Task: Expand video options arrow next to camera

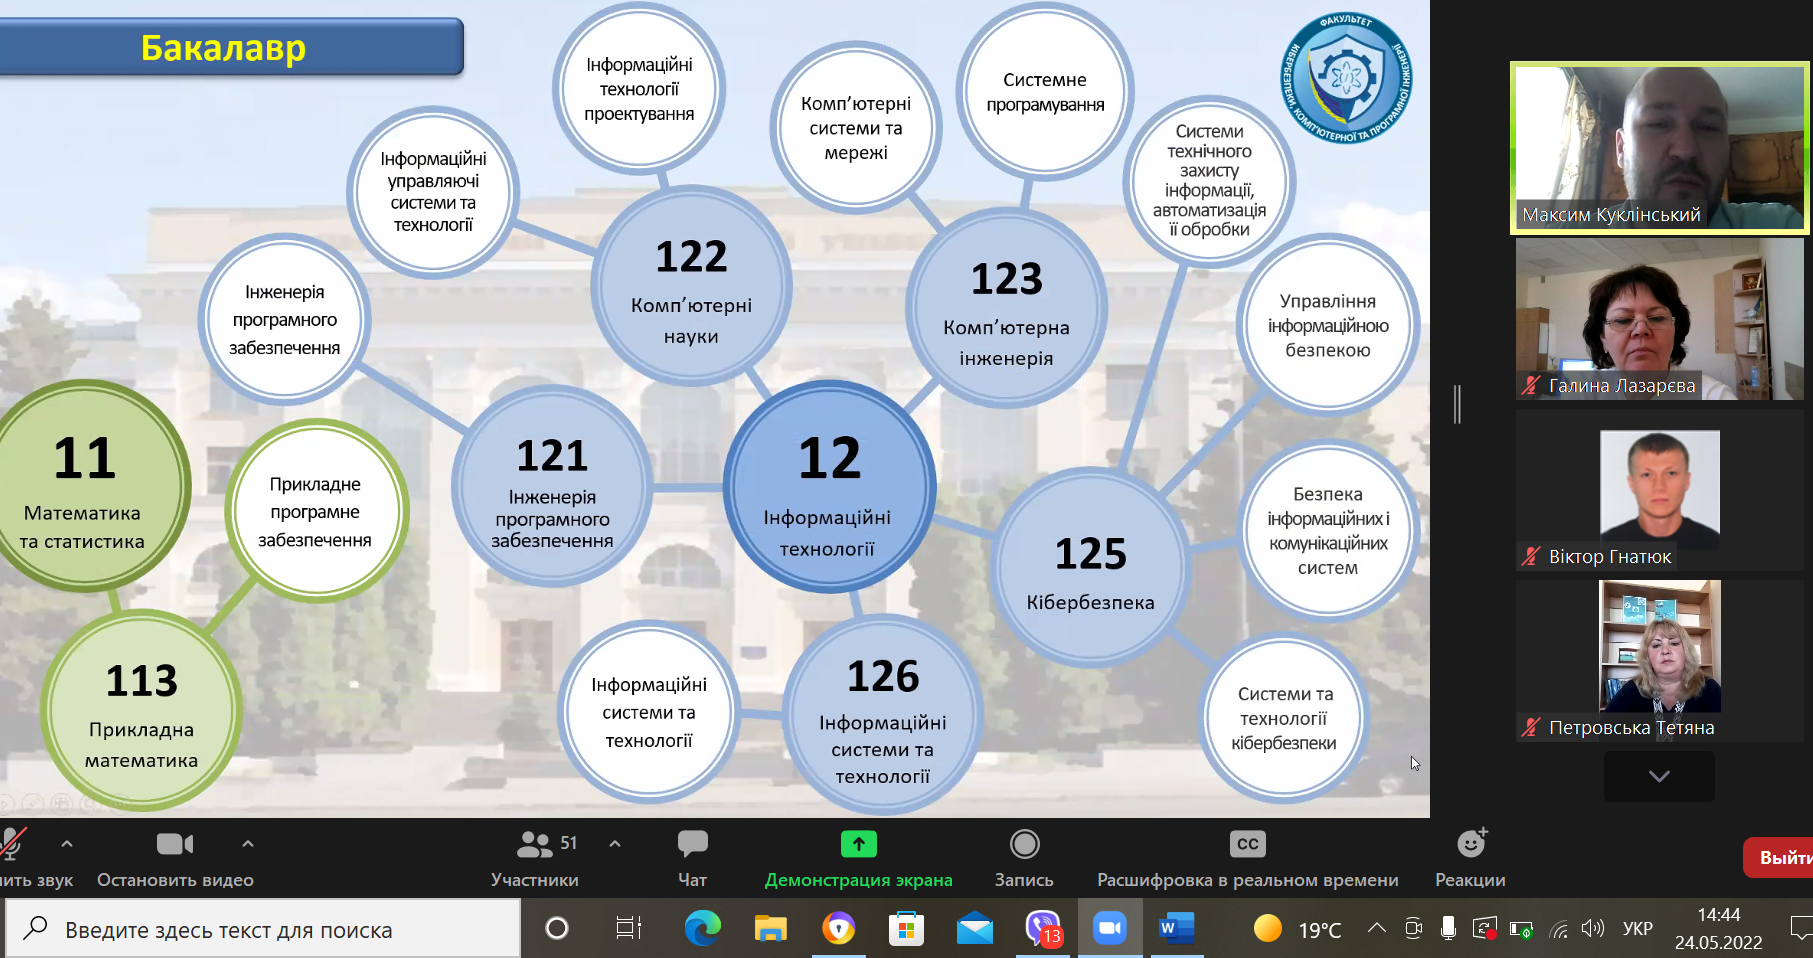Action: pos(248,844)
